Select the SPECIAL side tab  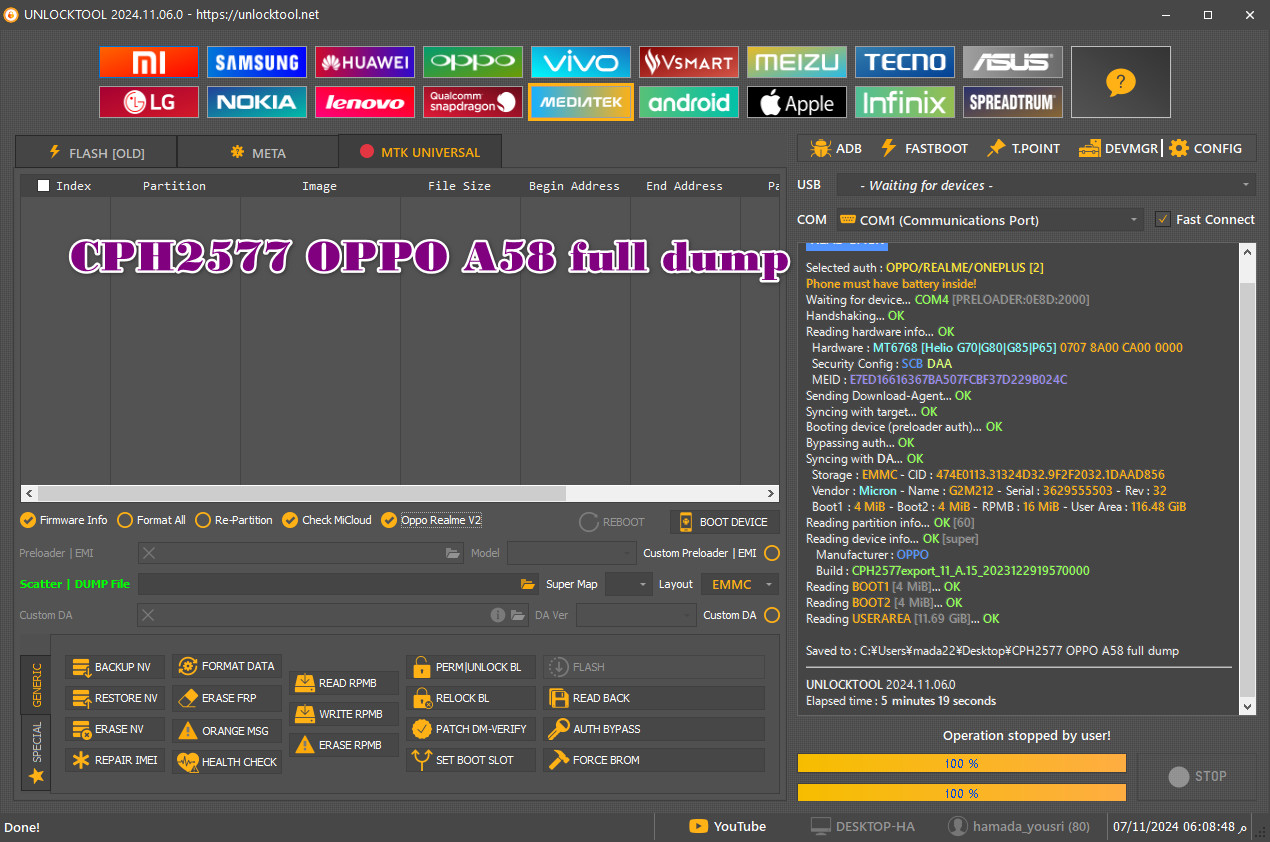[36, 751]
